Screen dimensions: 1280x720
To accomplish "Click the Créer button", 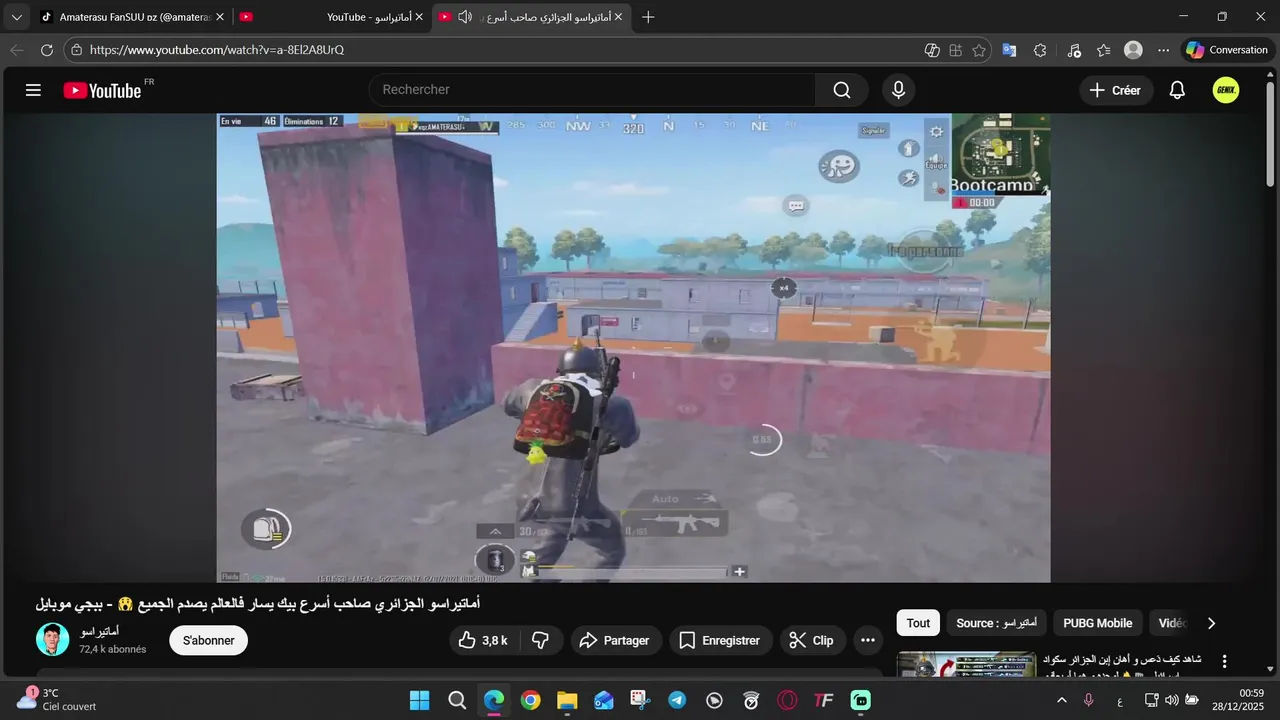I will pos(1116,90).
